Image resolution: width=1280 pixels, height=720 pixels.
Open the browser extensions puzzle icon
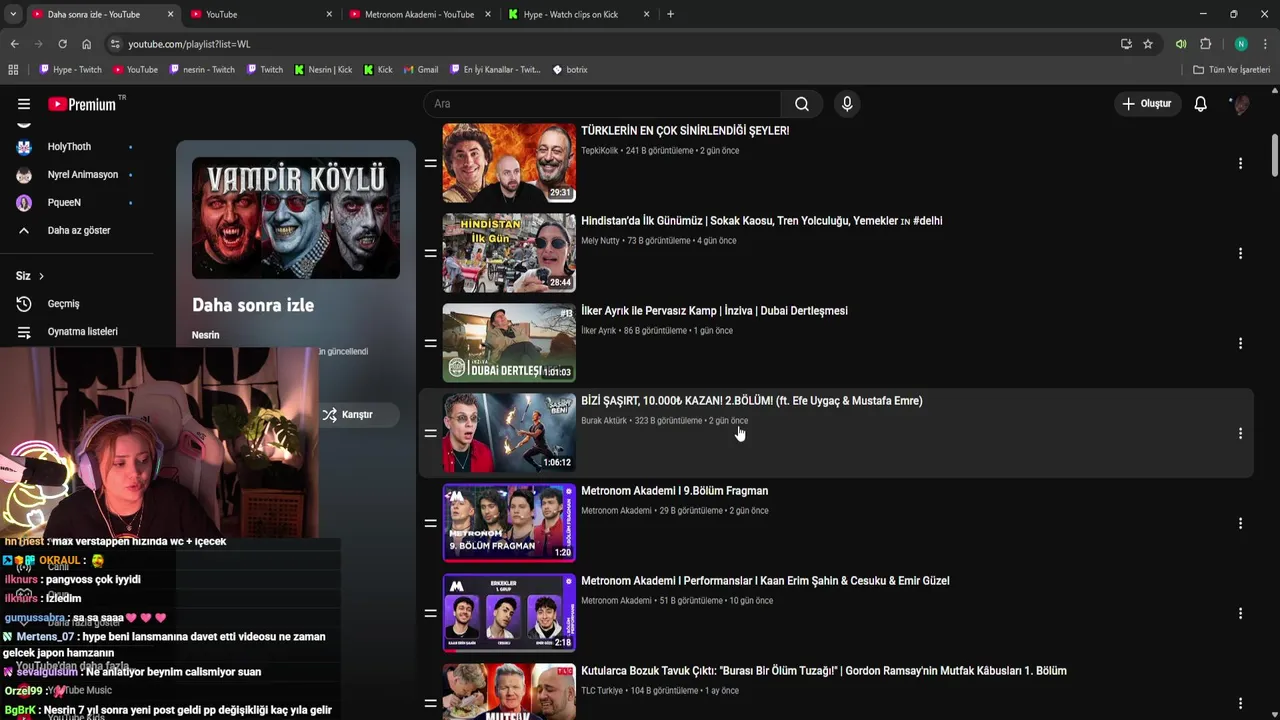point(1205,44)
